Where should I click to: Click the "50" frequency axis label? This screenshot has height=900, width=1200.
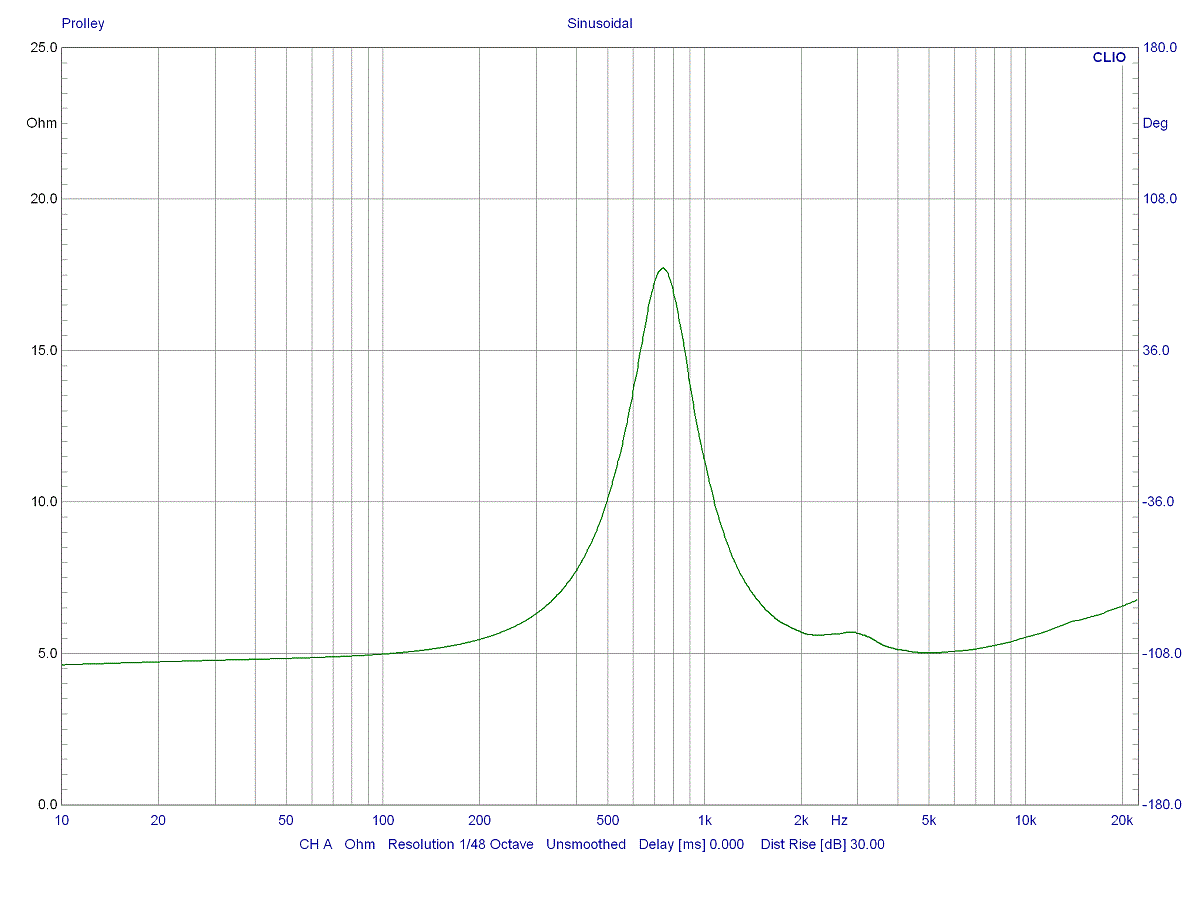[286, 820]
